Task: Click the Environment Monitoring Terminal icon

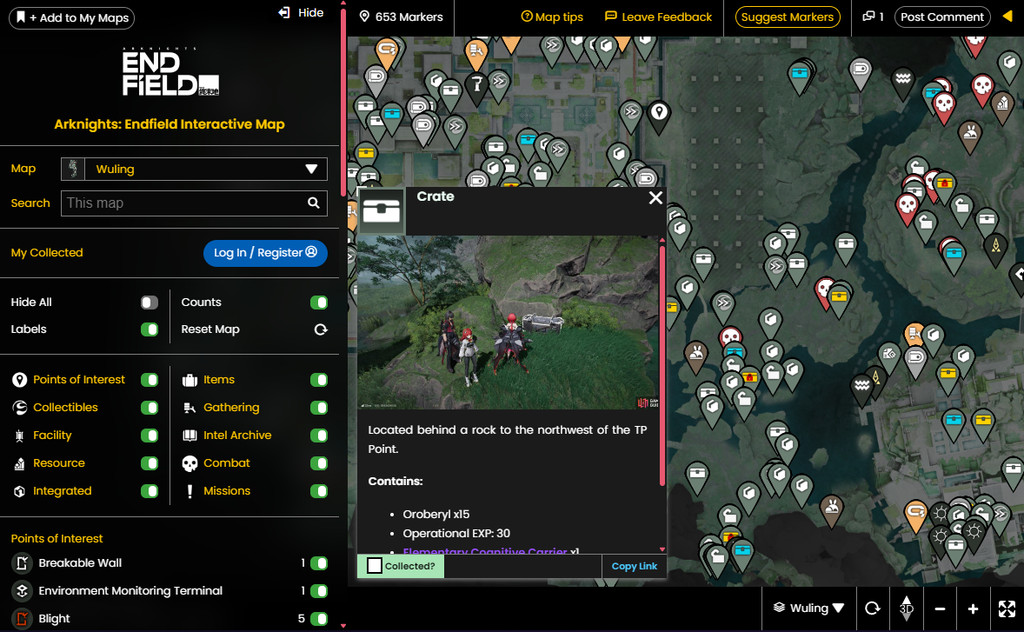Action: (22, 591)
